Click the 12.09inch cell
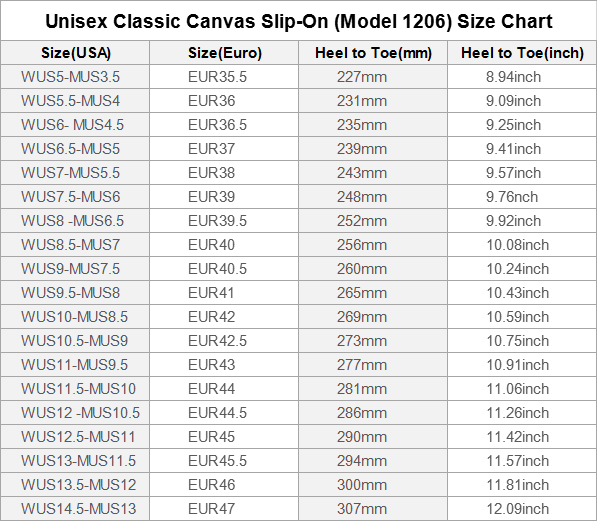Viewport: 597px width, 521px height. [522, 509]
